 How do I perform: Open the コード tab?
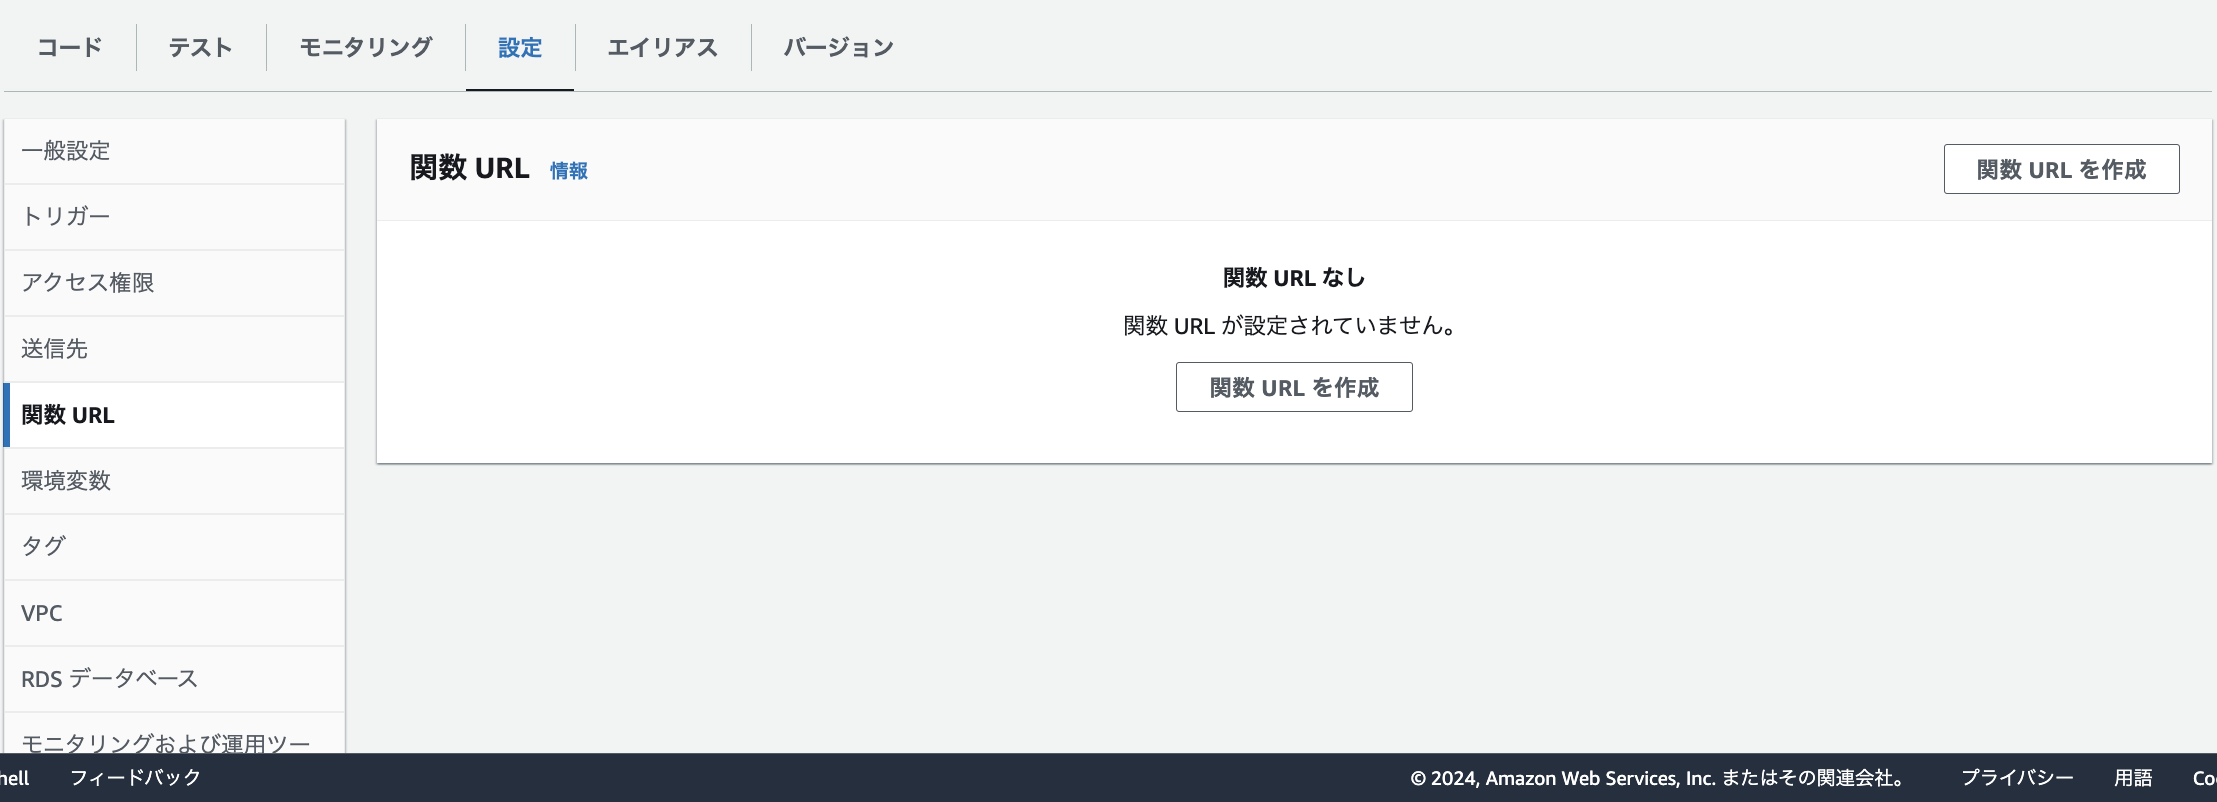point(70,47)
